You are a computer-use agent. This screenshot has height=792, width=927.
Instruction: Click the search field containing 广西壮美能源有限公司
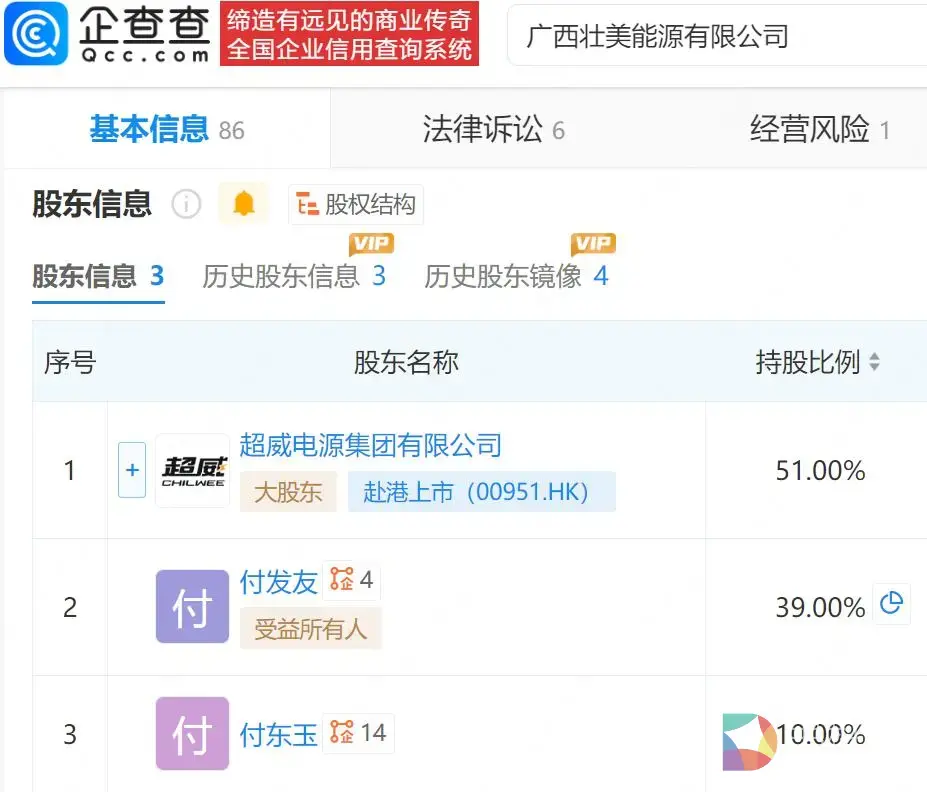[x=715, y=37]
